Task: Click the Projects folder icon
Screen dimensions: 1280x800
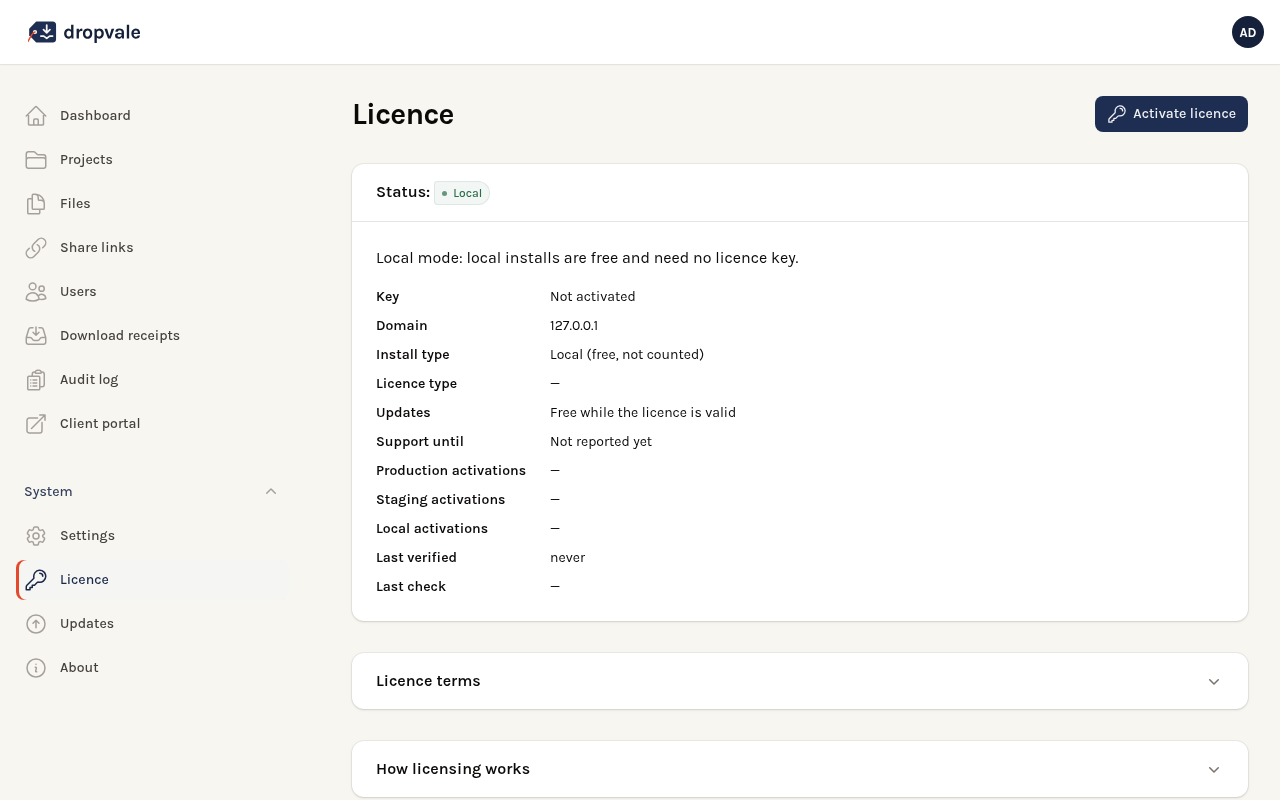Action: pyautogui.click(x=36, y=160)
